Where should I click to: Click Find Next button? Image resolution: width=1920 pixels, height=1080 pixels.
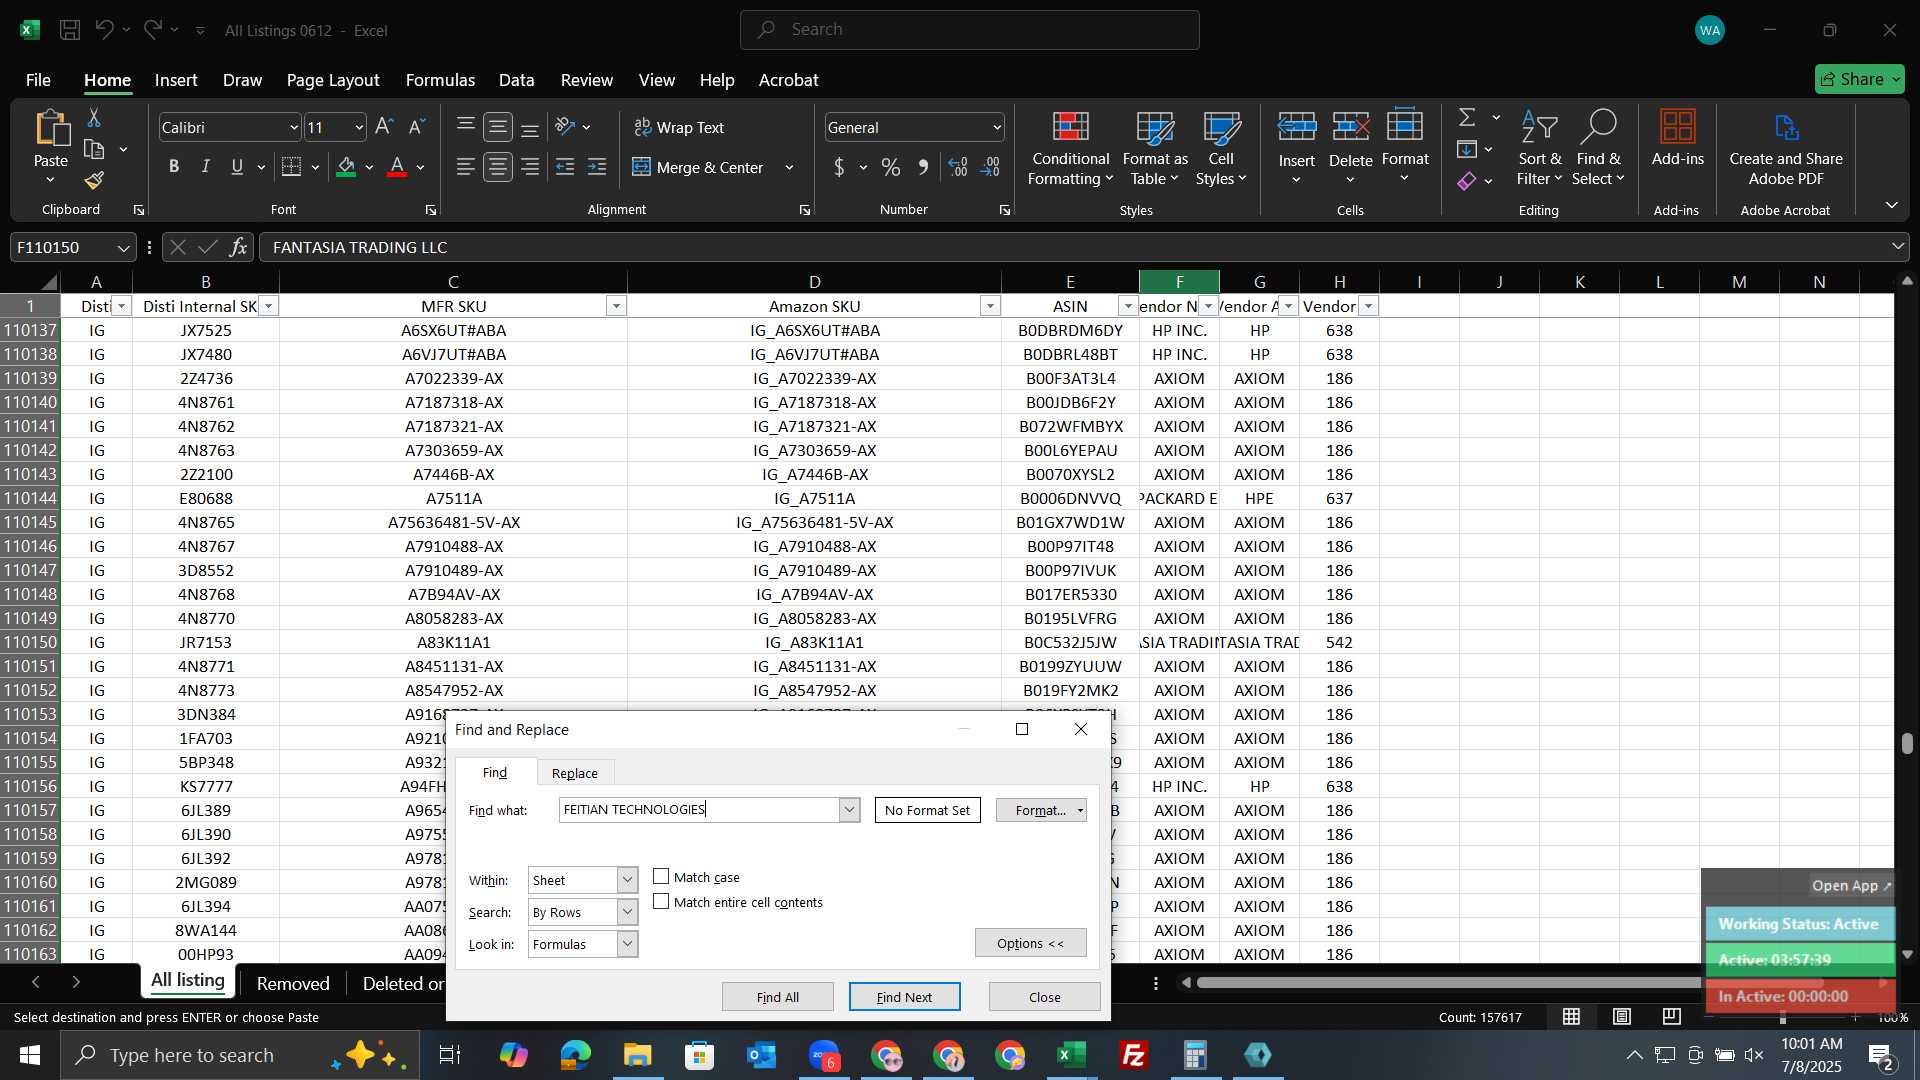[904, 997]
